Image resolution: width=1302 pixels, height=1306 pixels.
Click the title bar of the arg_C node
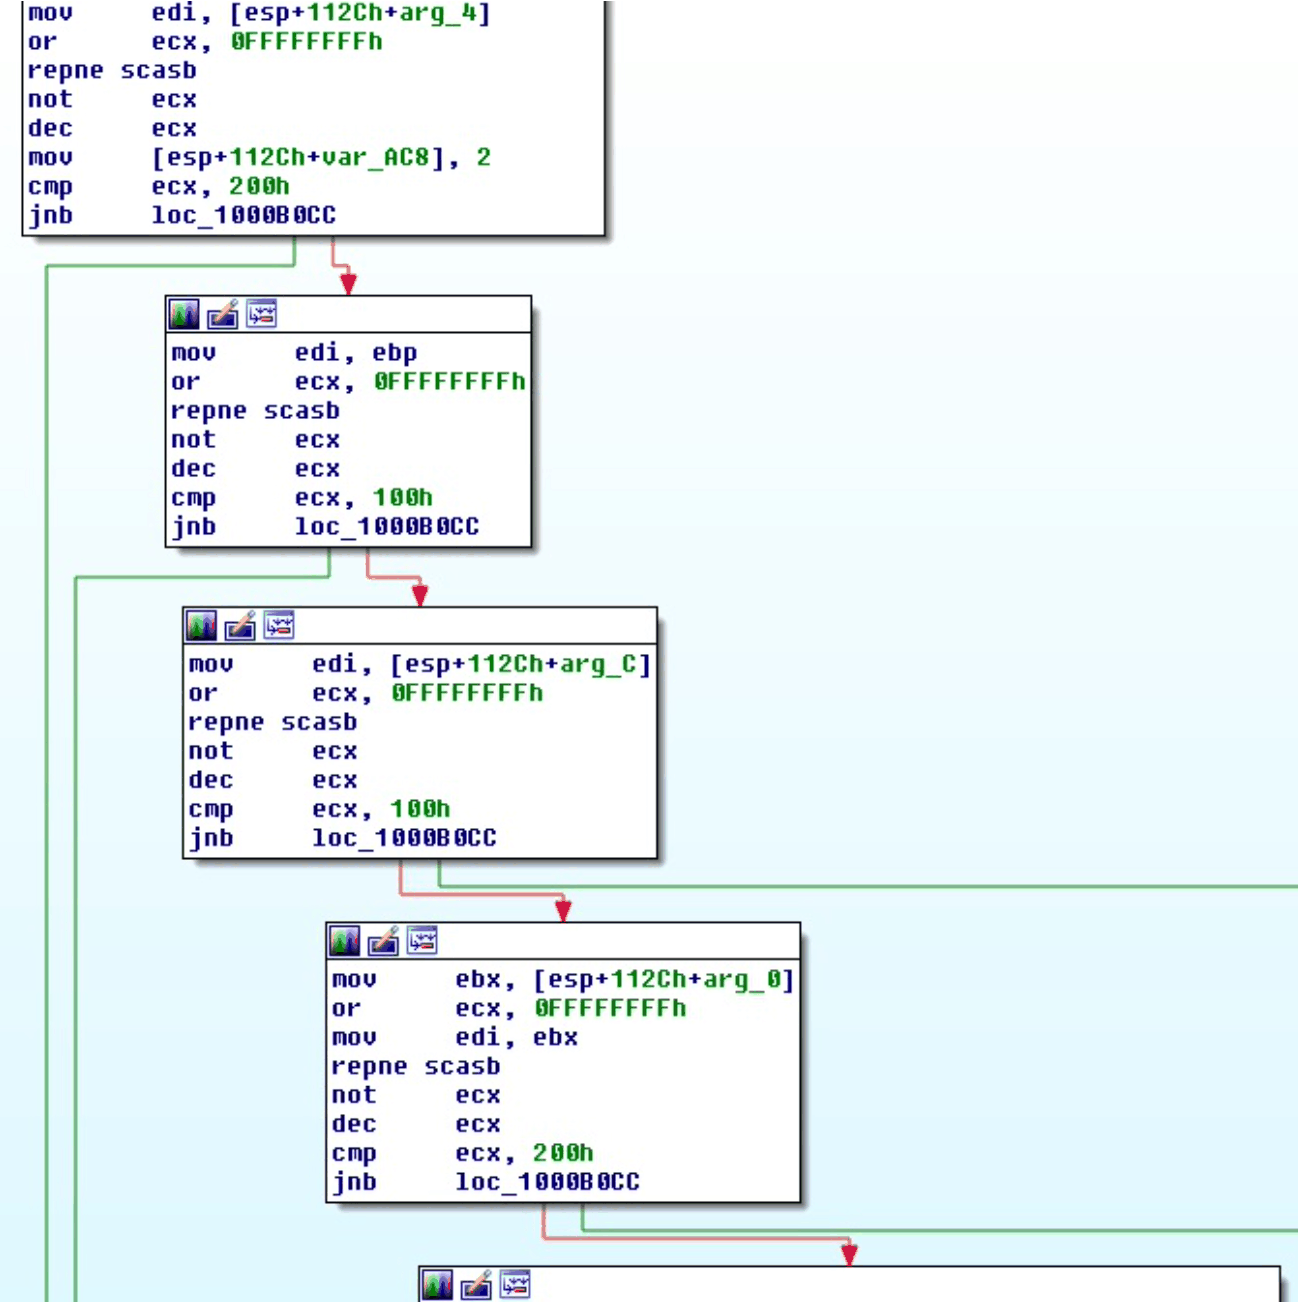pyautogui.click(x=420, y=626)
